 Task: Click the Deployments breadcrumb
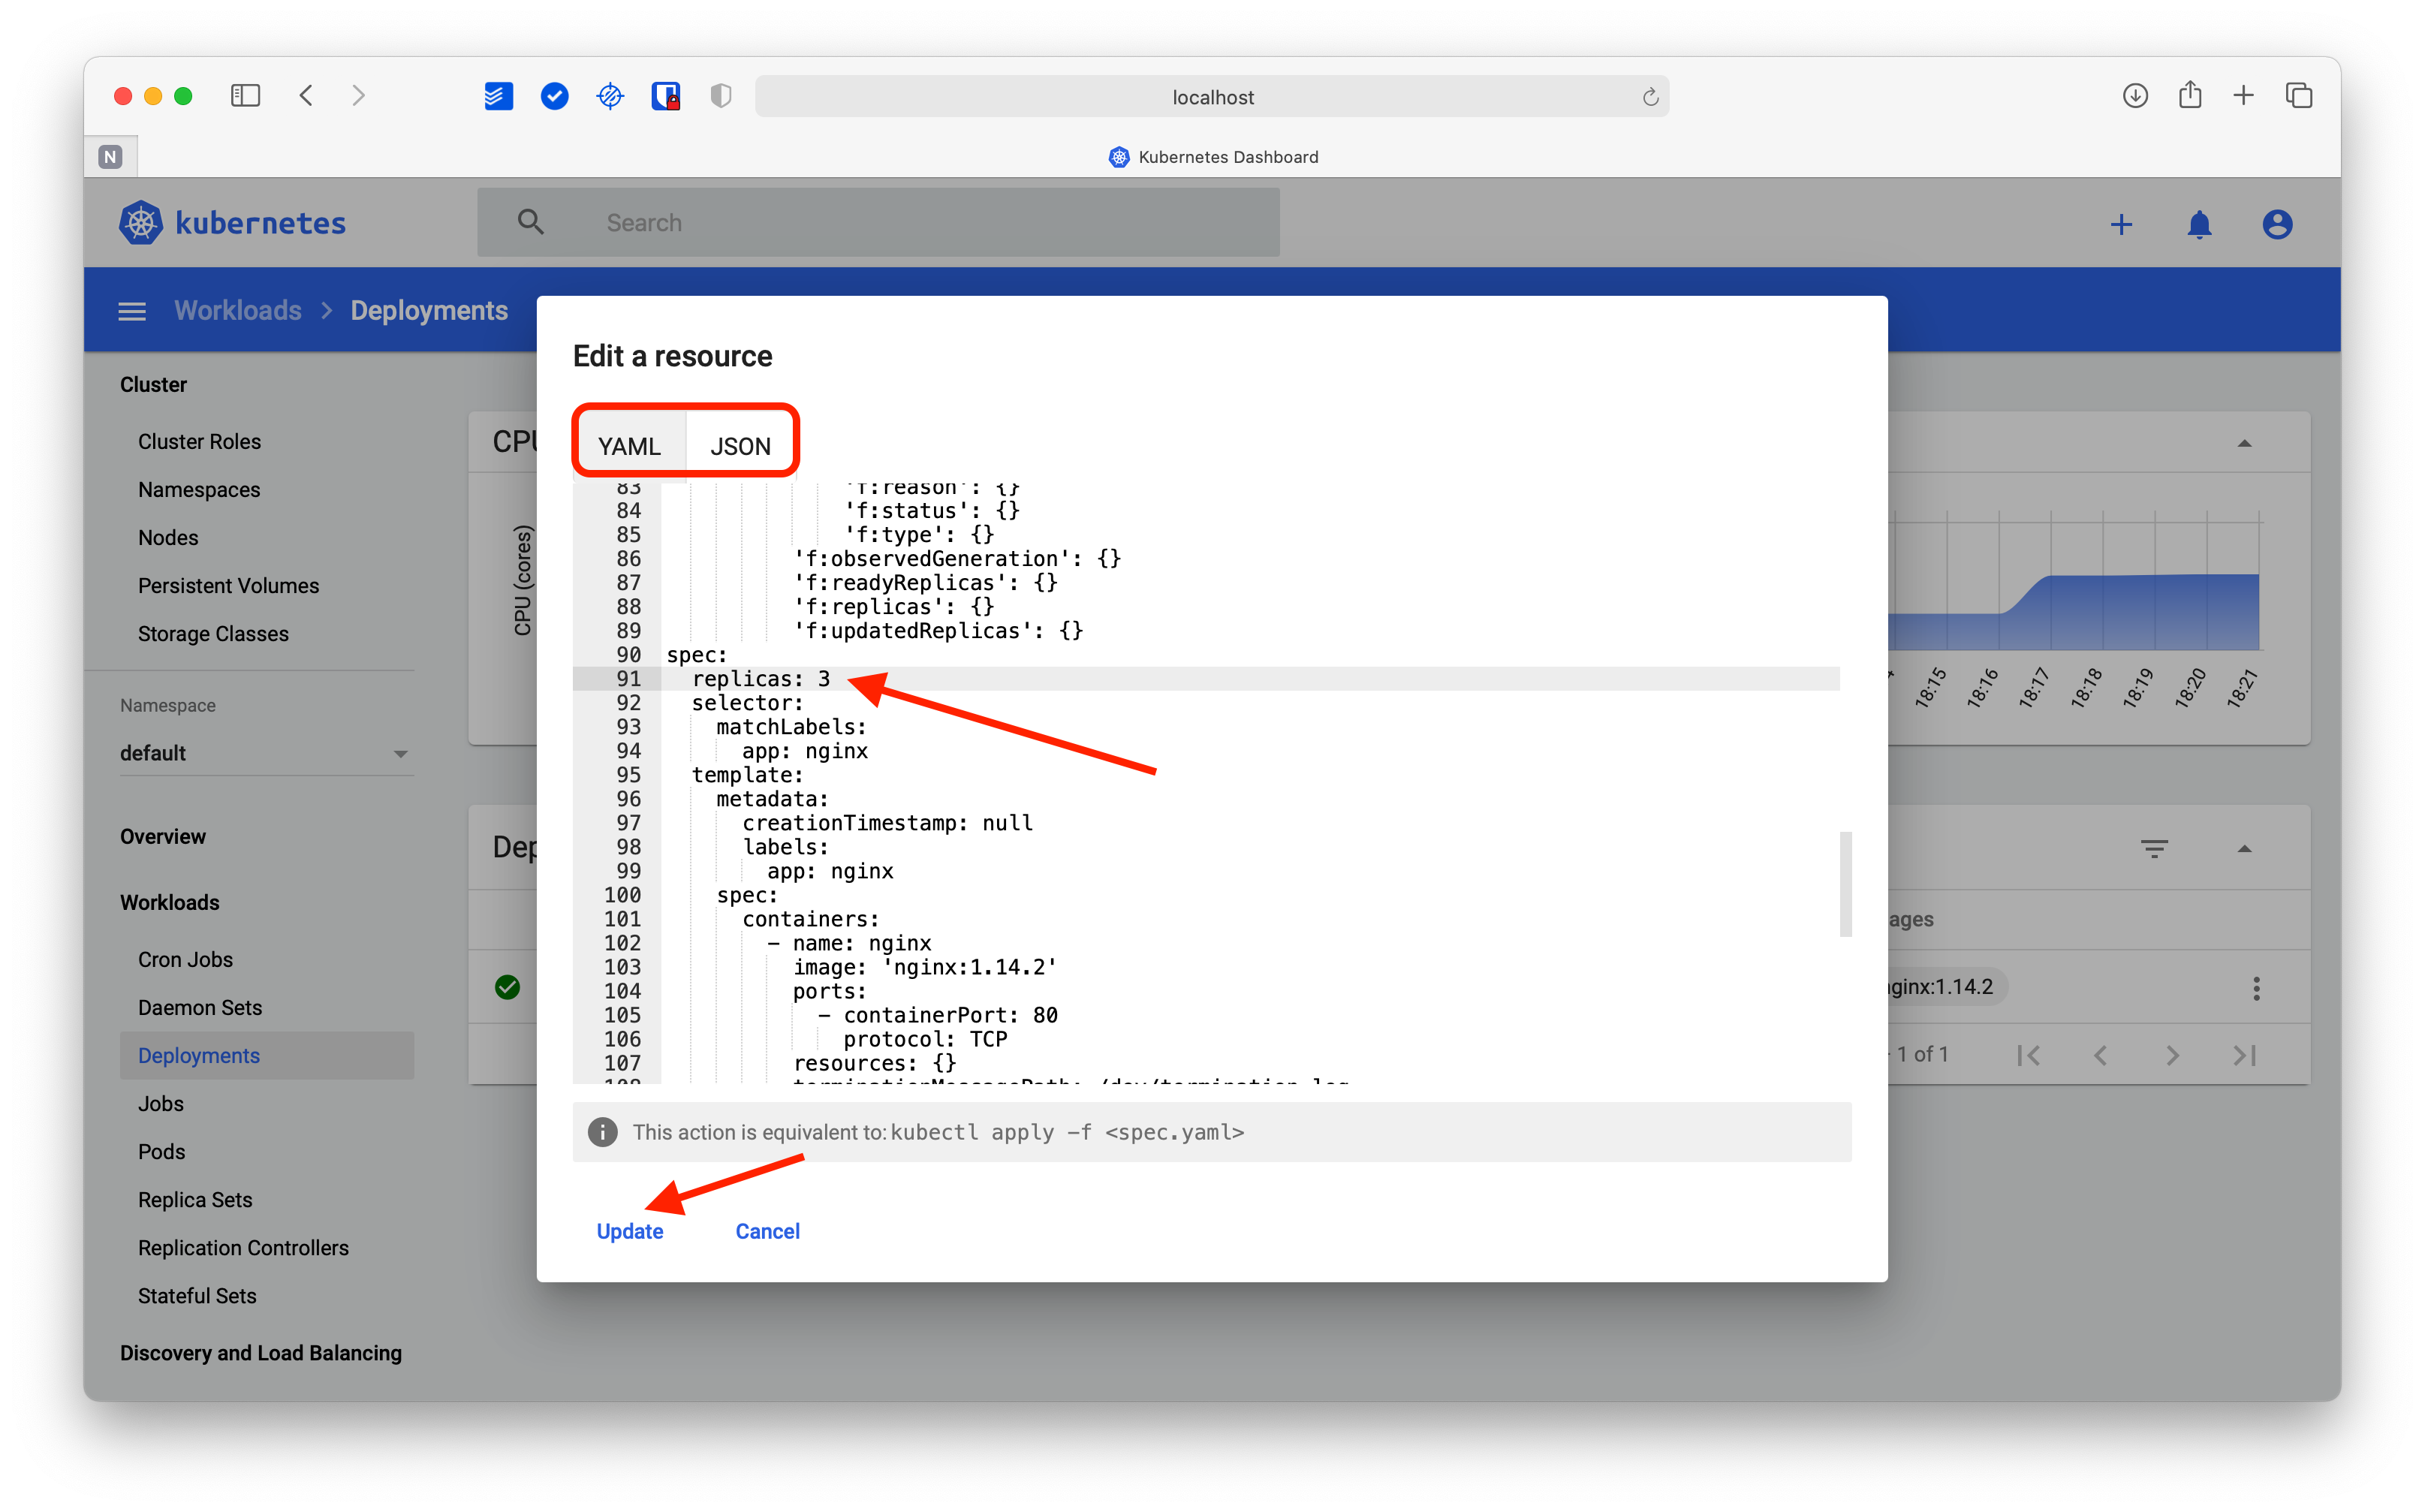[429, 311]
